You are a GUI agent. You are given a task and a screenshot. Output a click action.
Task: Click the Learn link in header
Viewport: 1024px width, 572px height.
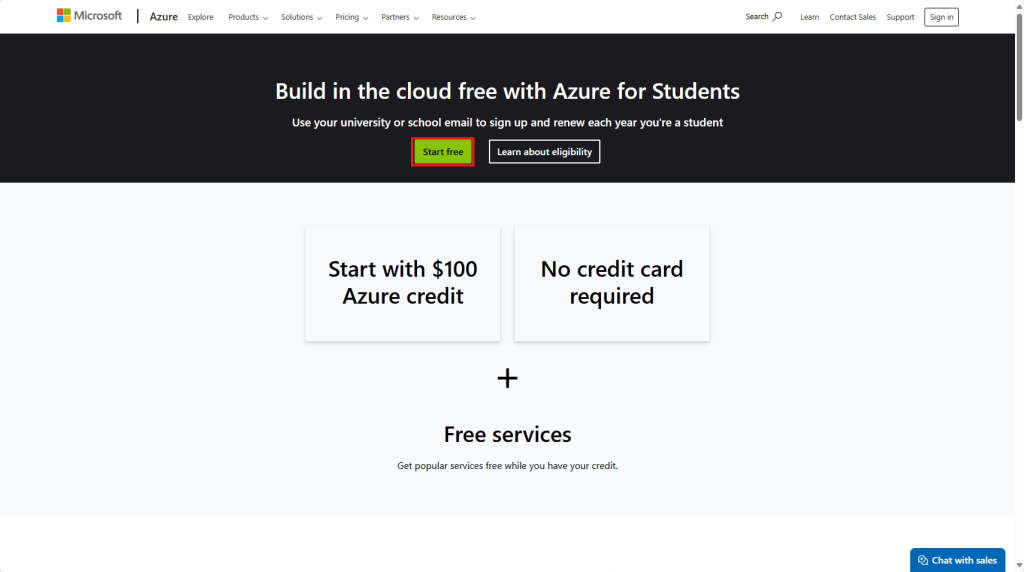click(x=809, y=17)
